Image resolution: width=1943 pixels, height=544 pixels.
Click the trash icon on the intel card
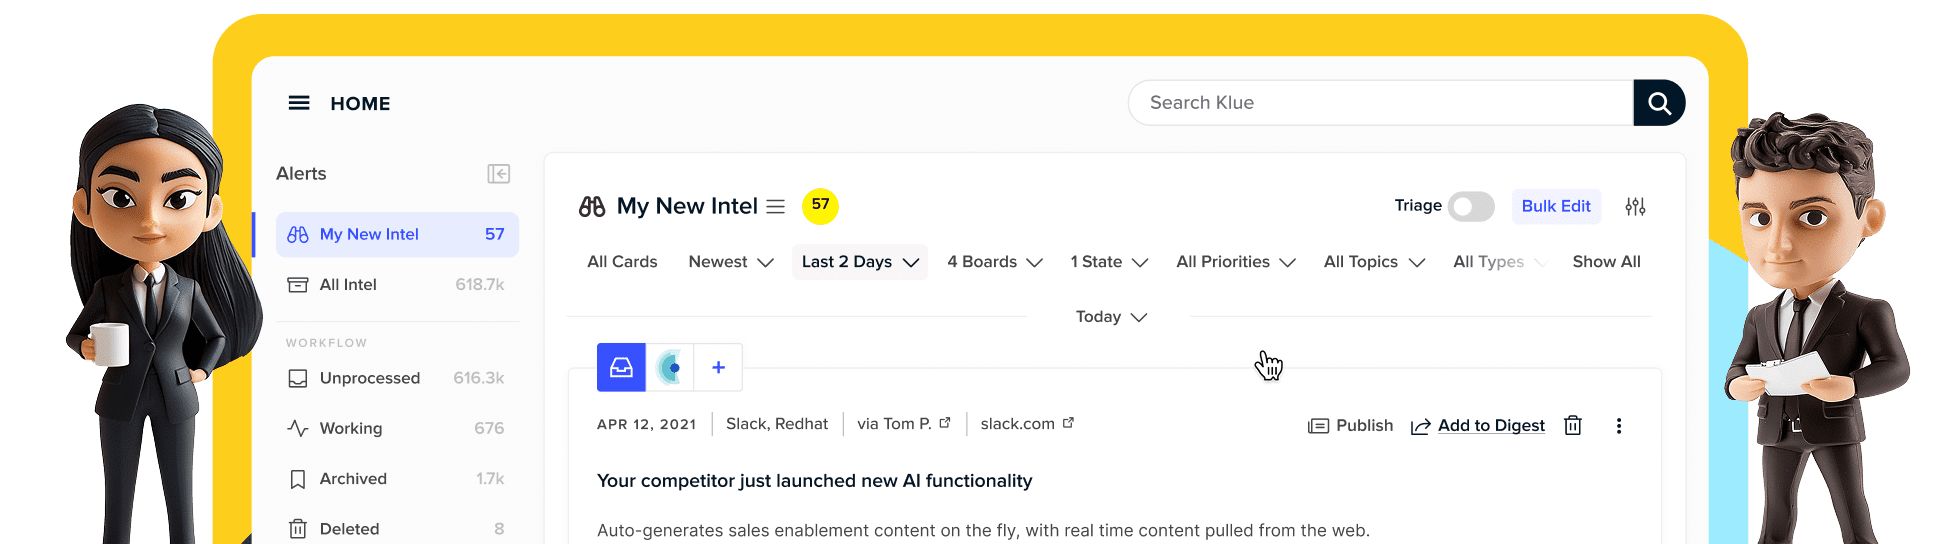coord(1573,426)
